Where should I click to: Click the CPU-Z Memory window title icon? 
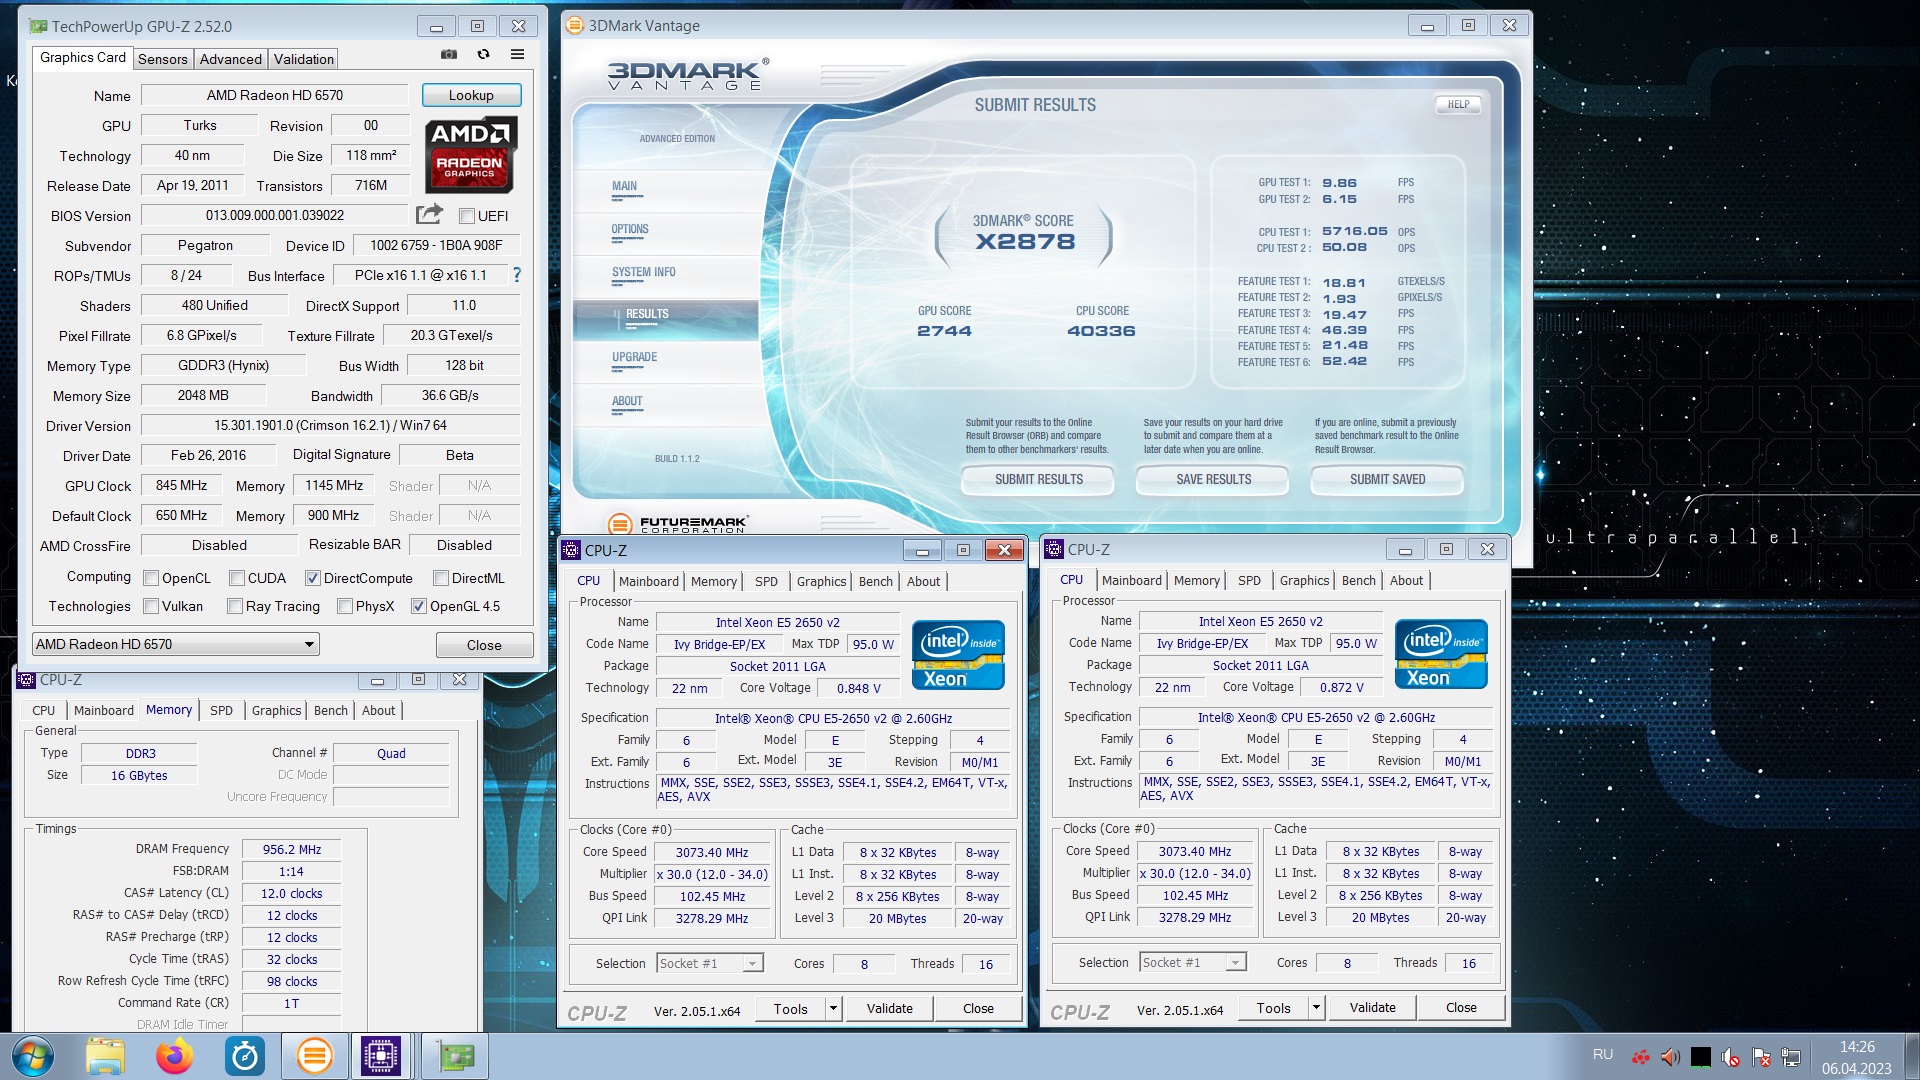[x=26, y=680]
